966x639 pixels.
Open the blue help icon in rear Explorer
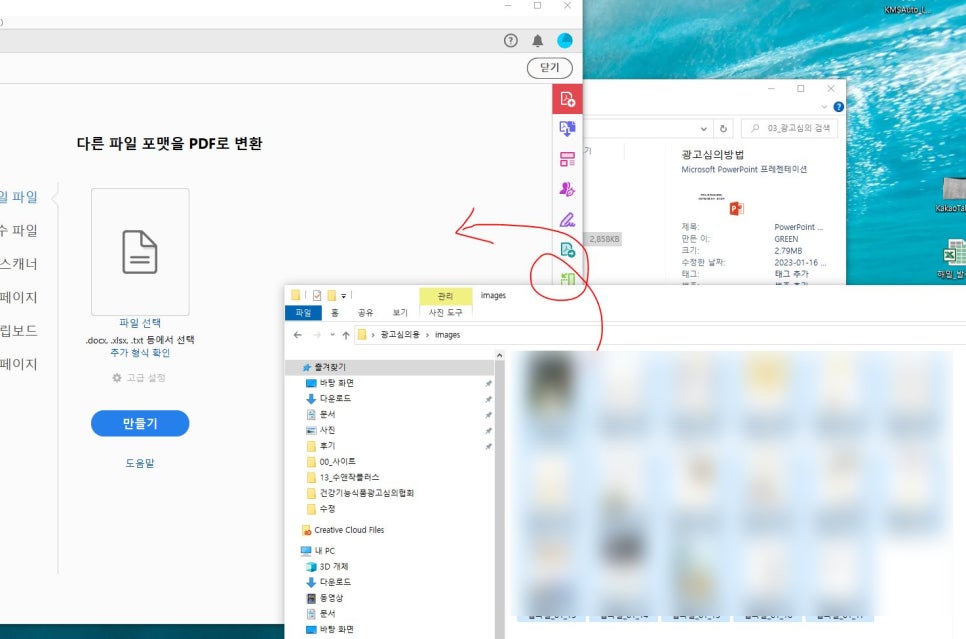tap(838, 107)
